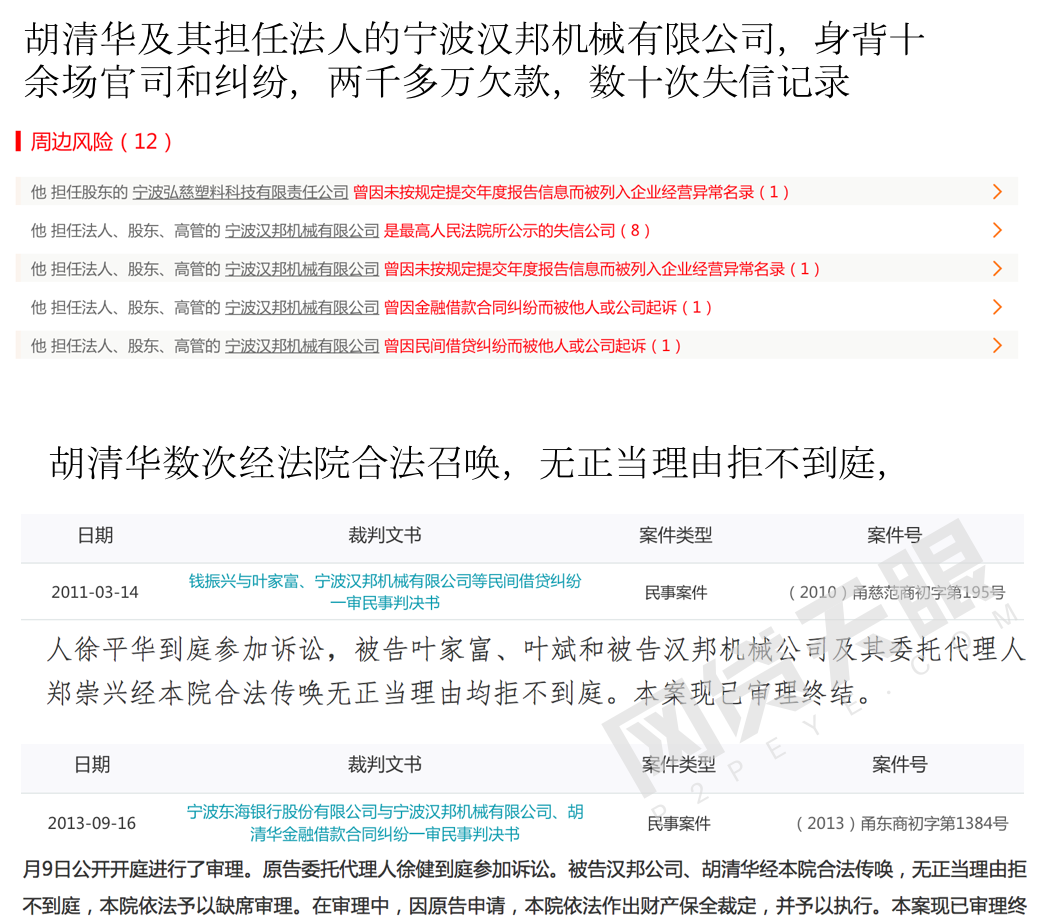Open the 钱振兴与叶家富 民间借贷纠纷 judgment link
1059x922 pixels.
coord(385,592)
